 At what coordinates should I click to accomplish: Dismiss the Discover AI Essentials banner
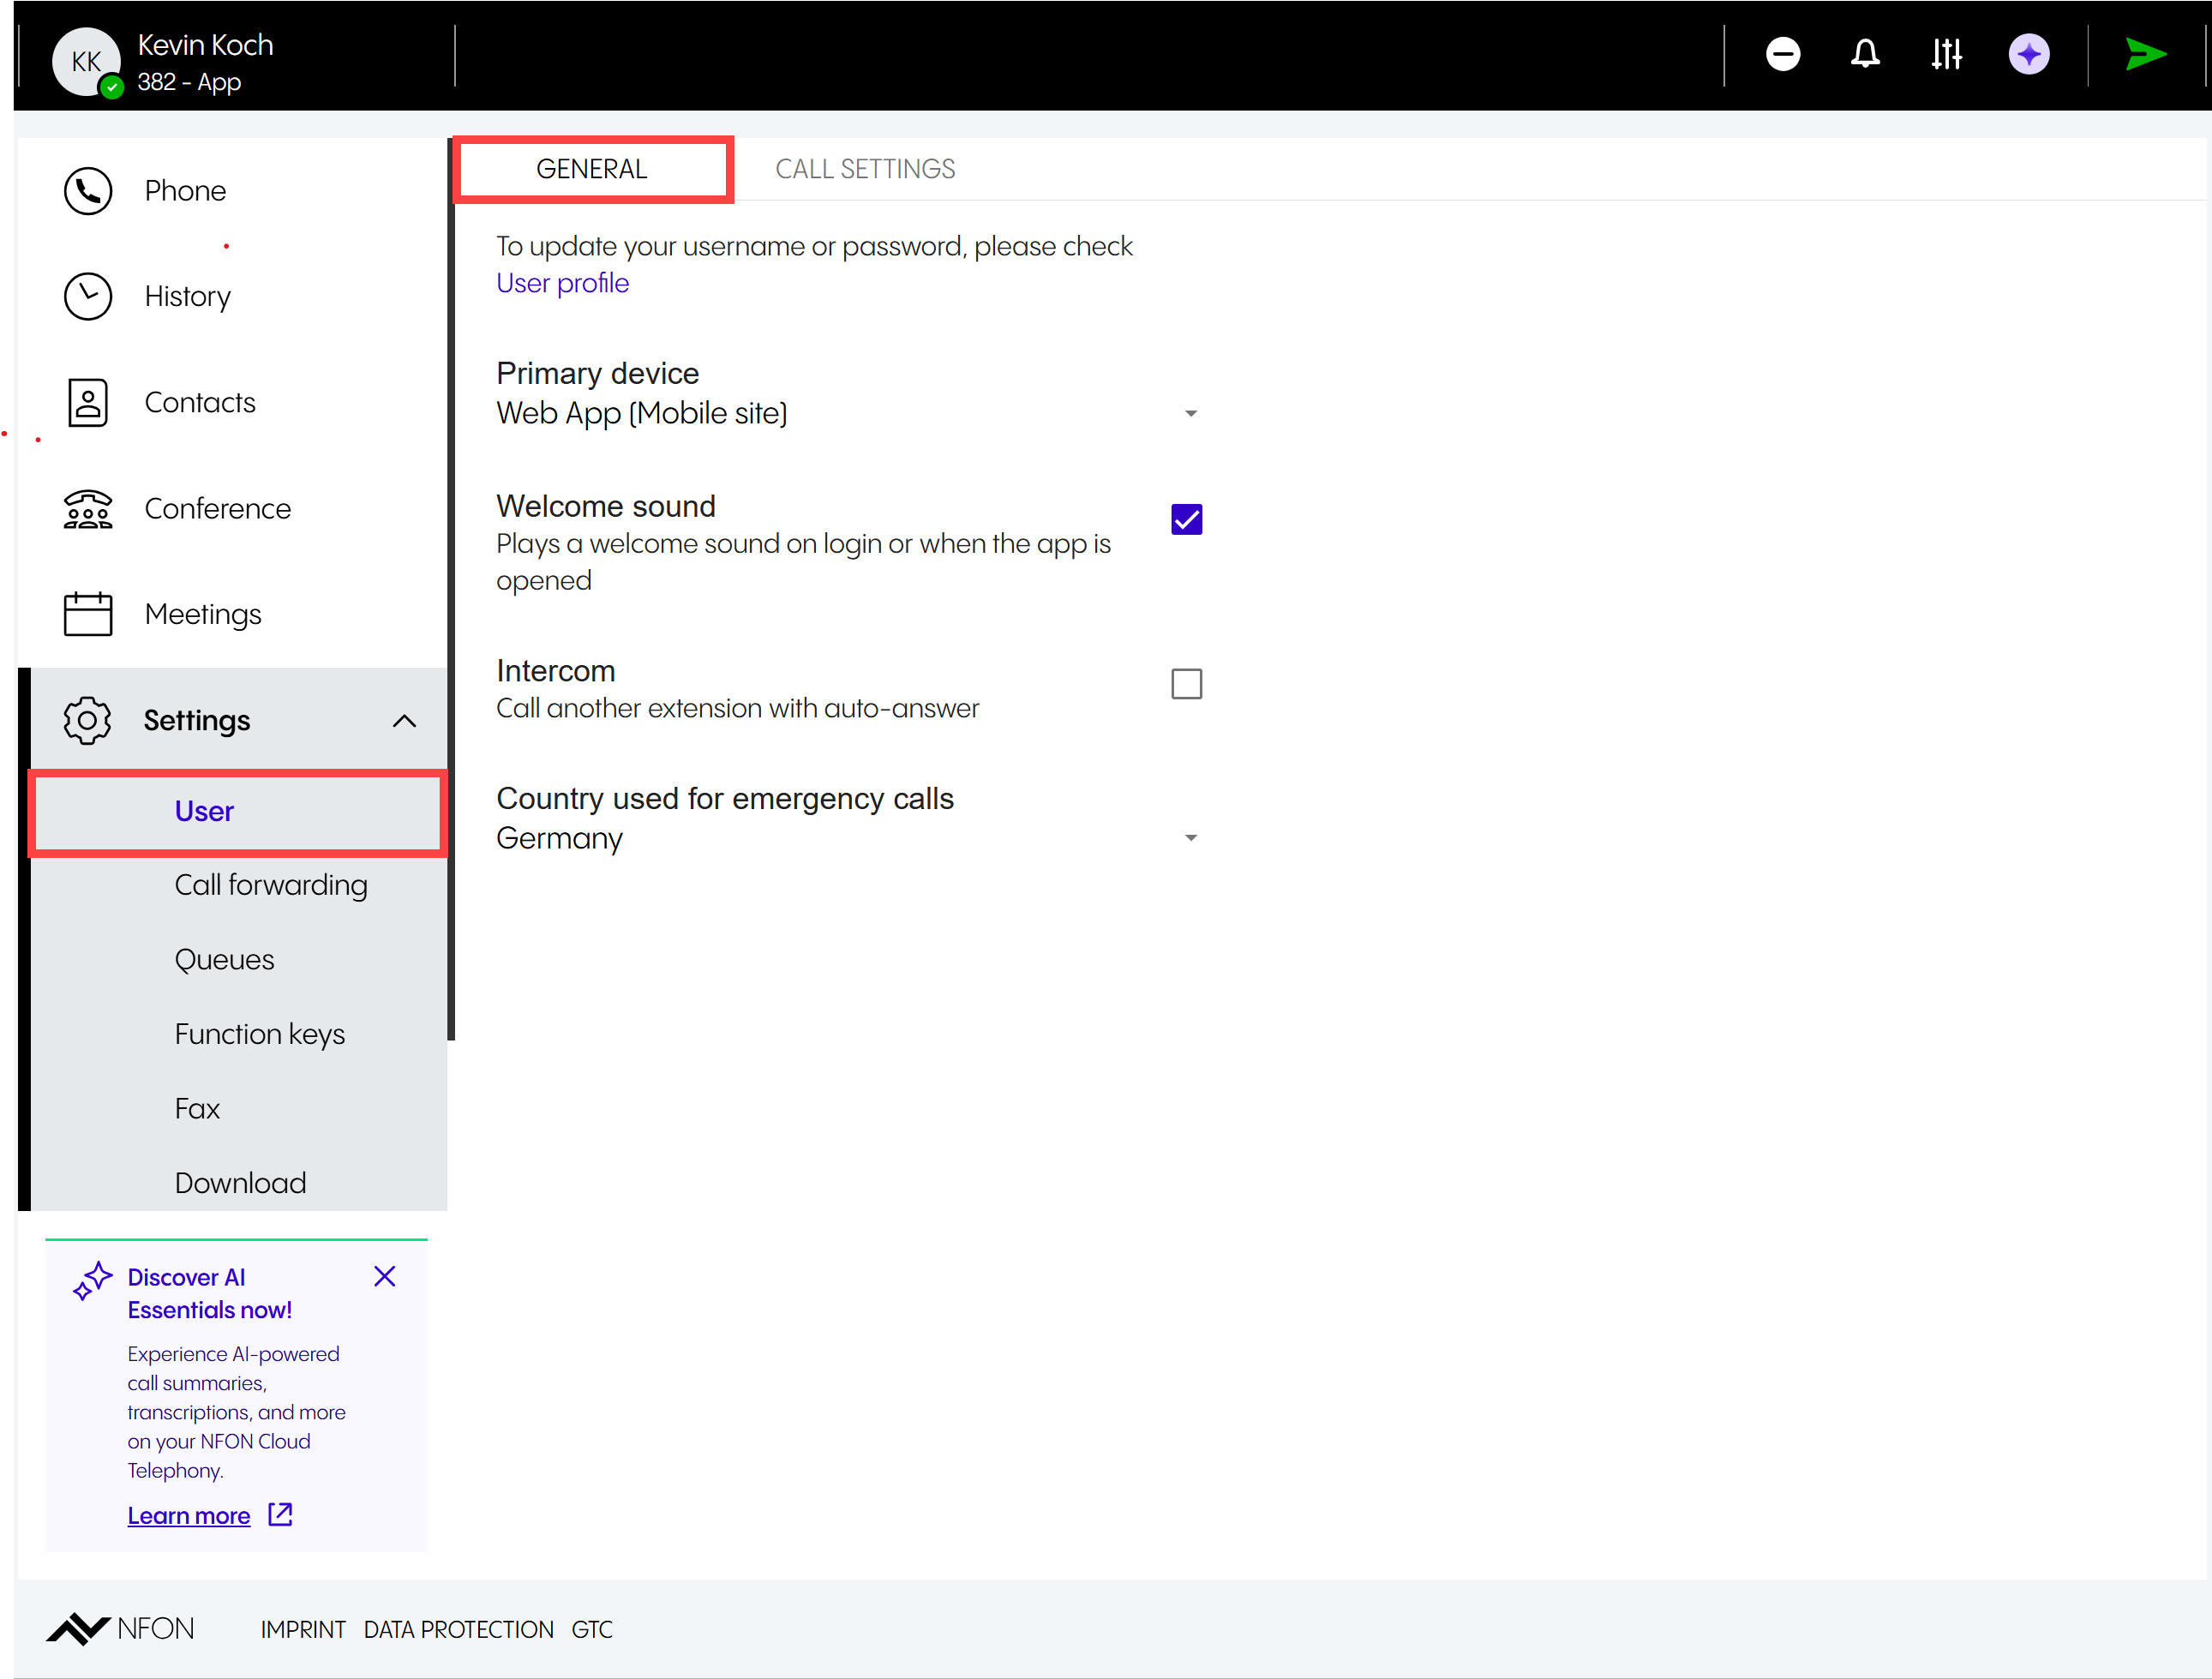coord(384,1277)
